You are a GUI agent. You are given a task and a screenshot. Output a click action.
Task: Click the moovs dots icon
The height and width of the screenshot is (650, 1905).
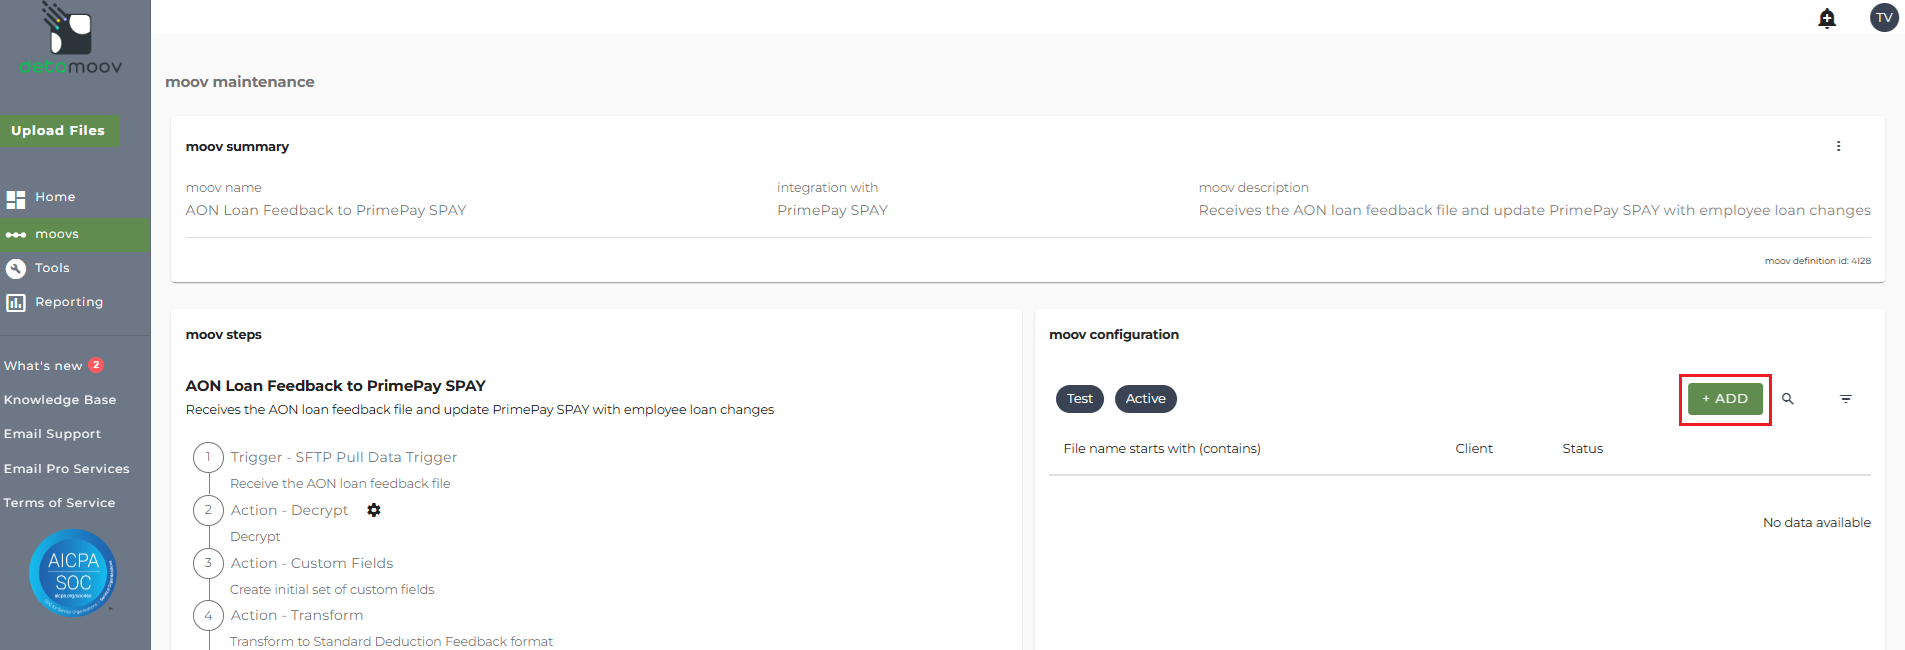(x=16, y=235)
